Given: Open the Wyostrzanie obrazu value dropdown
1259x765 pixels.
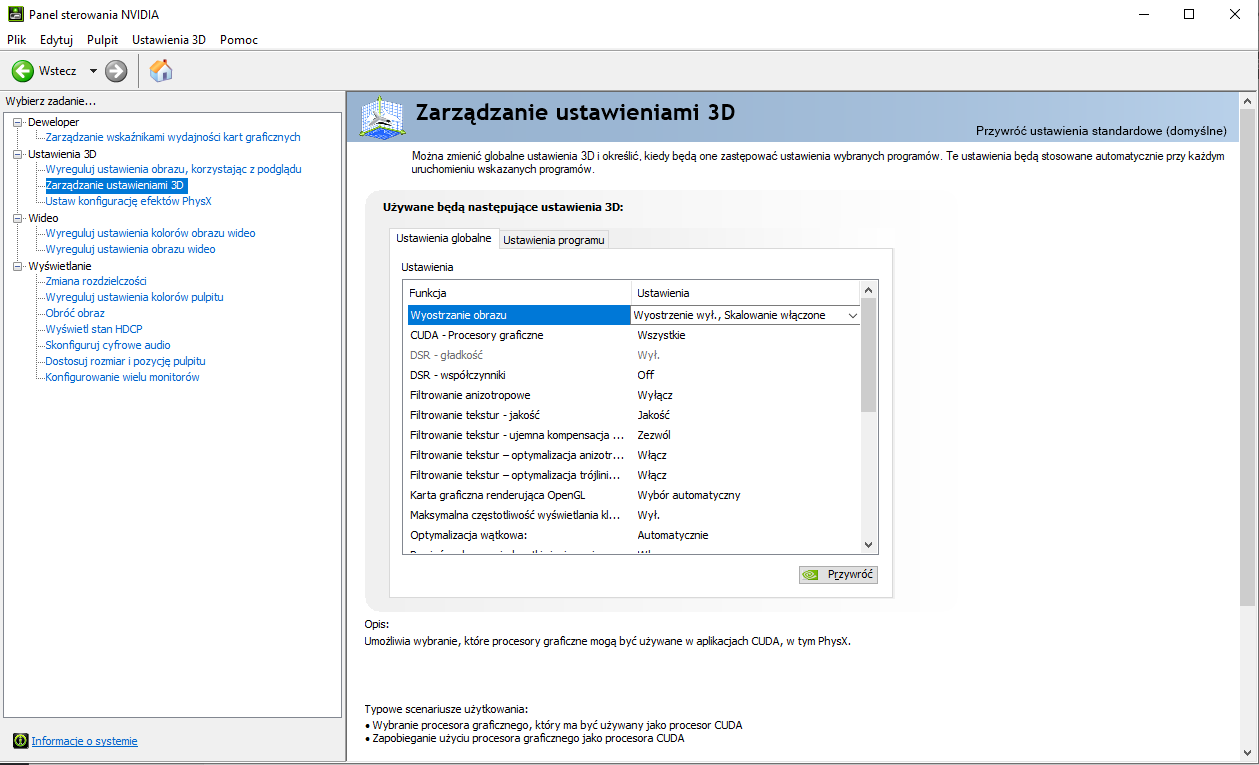Looking at the screenshot, I should point(852,315).
